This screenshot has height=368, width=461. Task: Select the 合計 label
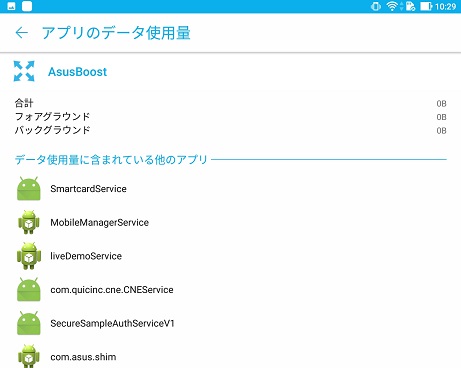pyautogui.click(x=24, y=103)
